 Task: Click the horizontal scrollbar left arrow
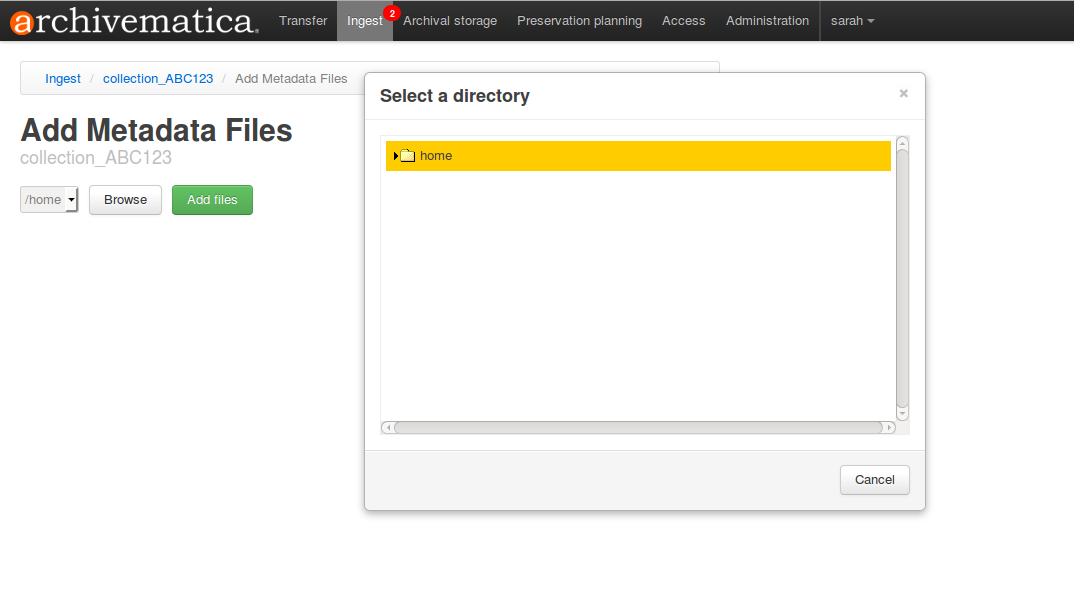(387, 427)
